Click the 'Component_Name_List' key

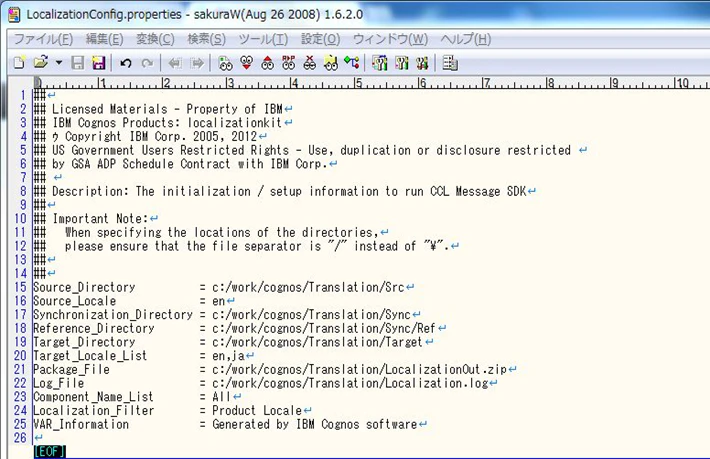(93, 397)
